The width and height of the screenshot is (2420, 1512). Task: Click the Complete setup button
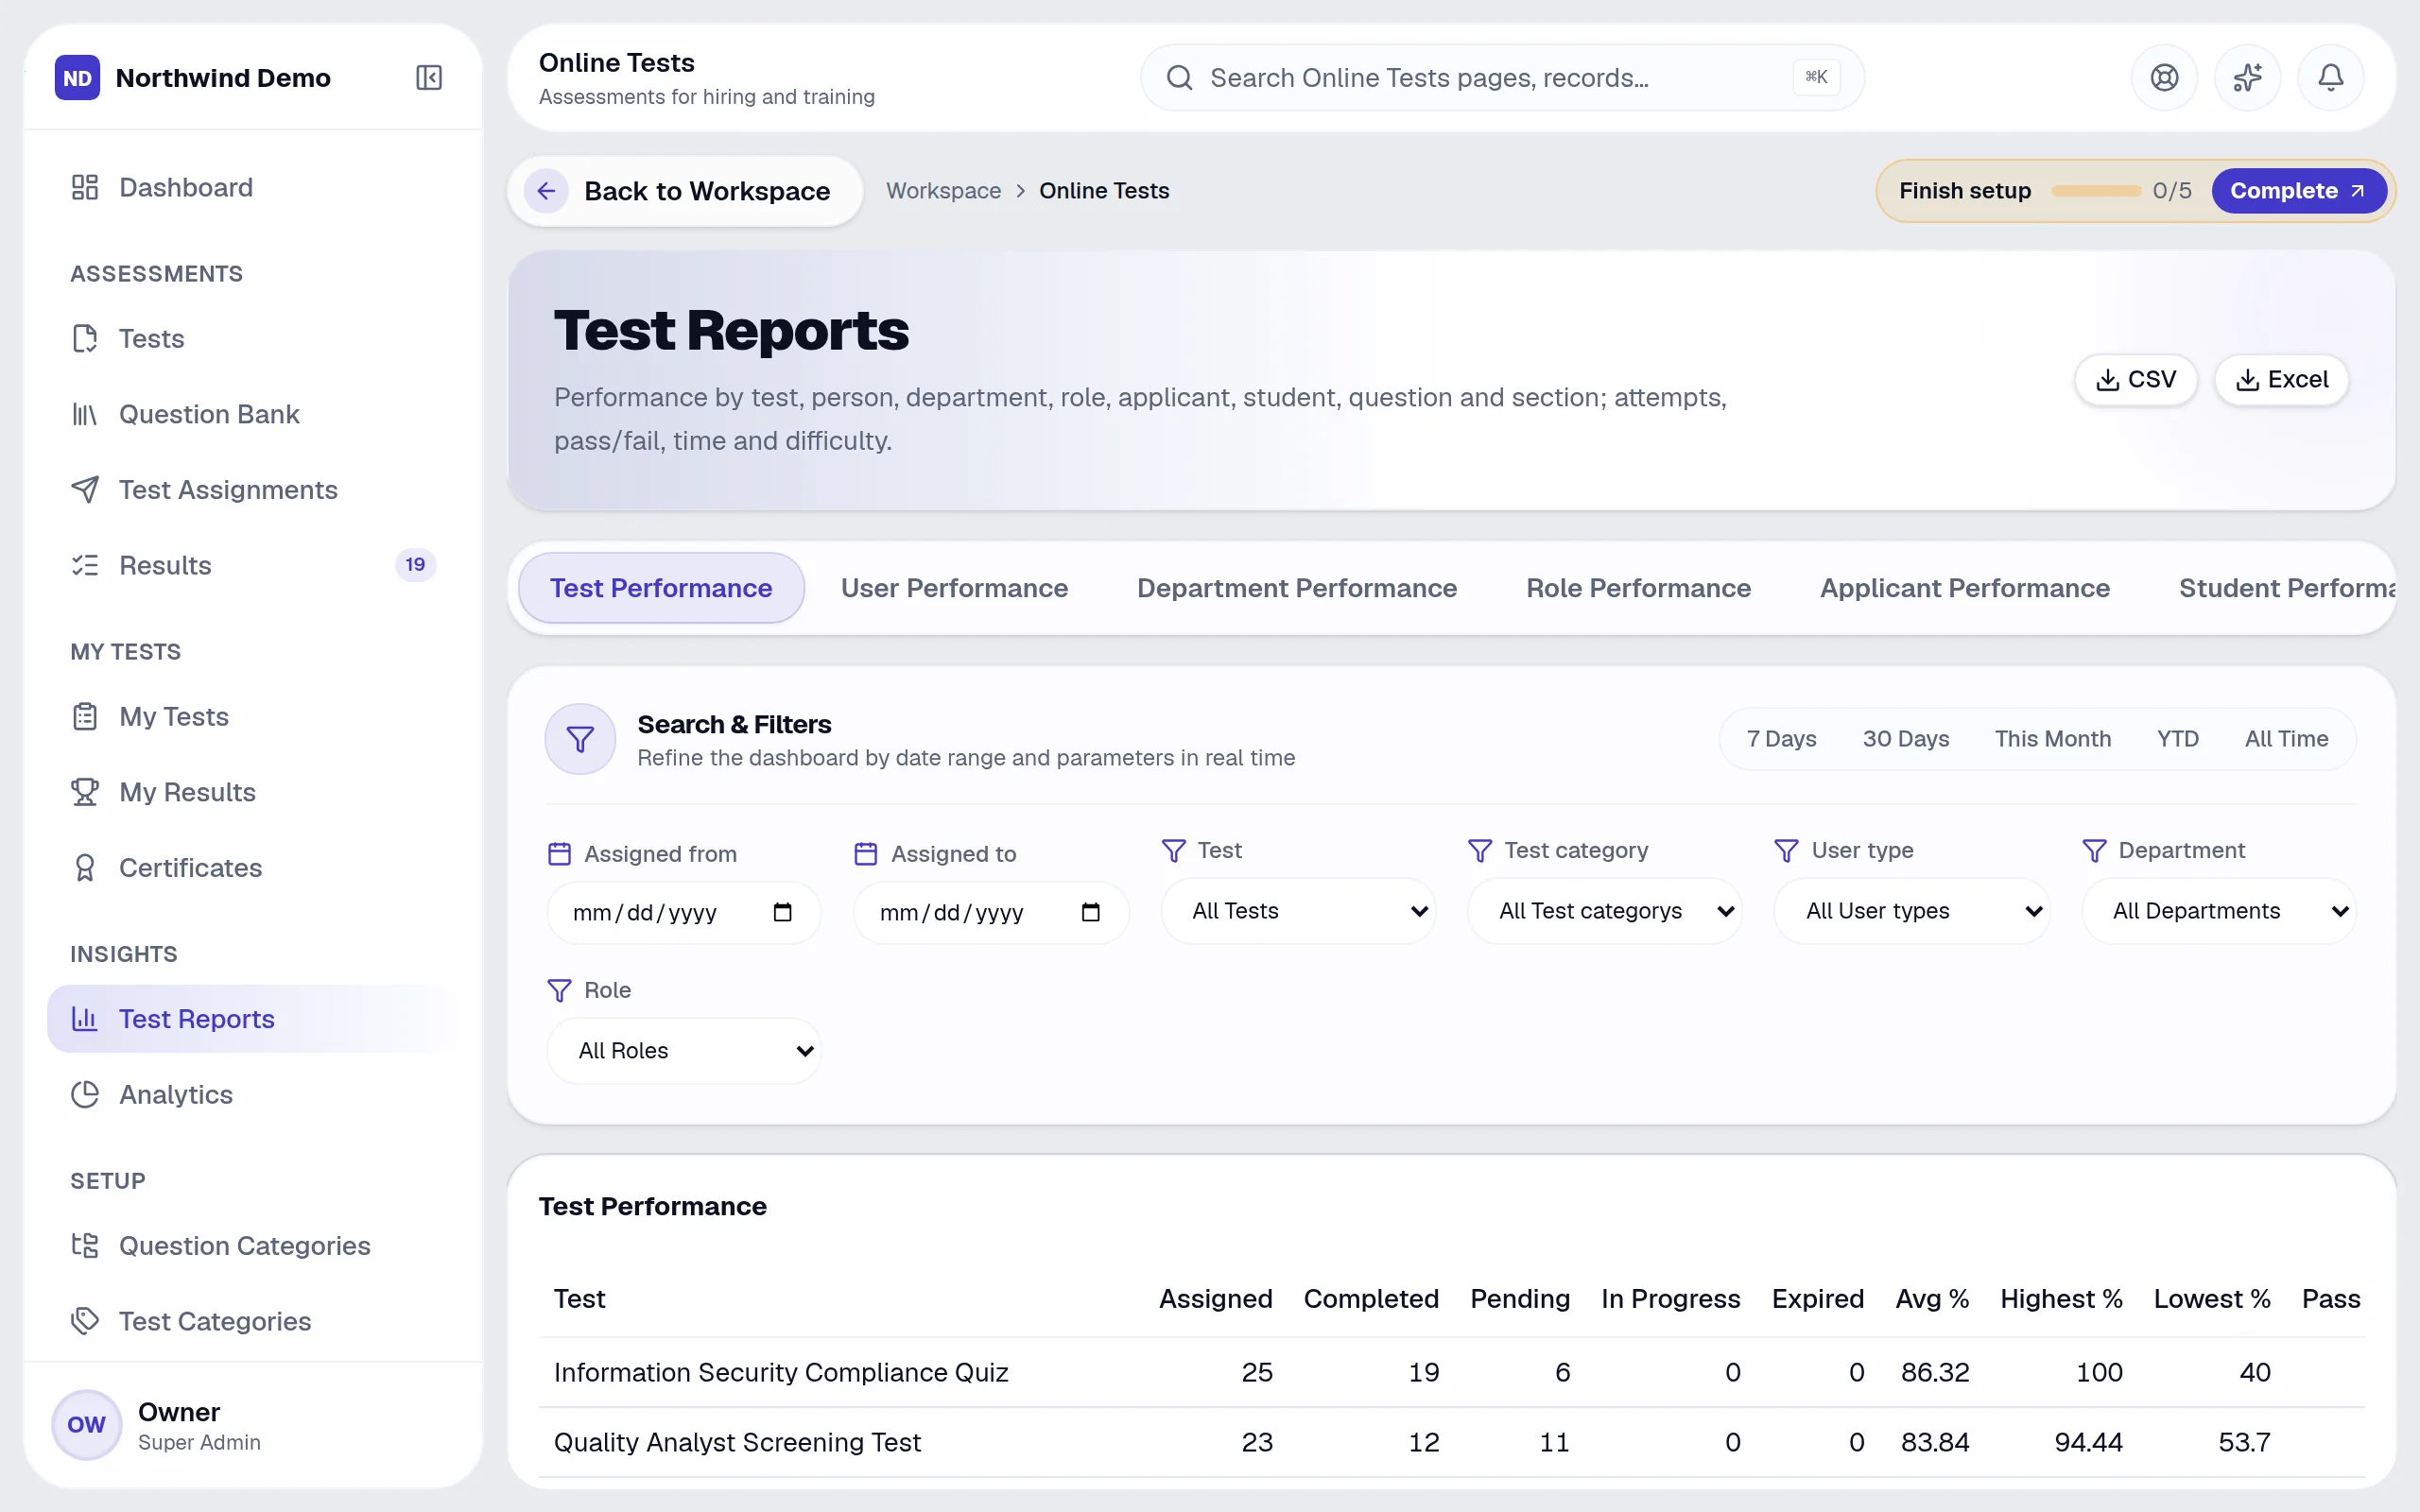pos(2298,191)
